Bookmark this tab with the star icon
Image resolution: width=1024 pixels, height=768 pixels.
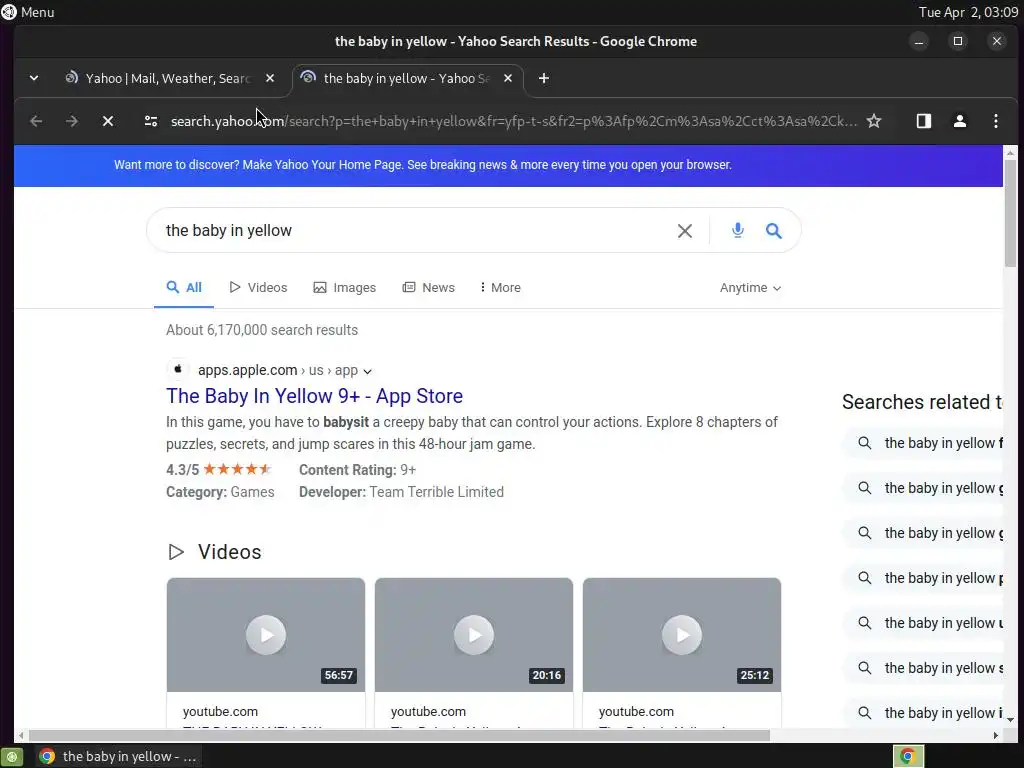(x=874, y=121)
